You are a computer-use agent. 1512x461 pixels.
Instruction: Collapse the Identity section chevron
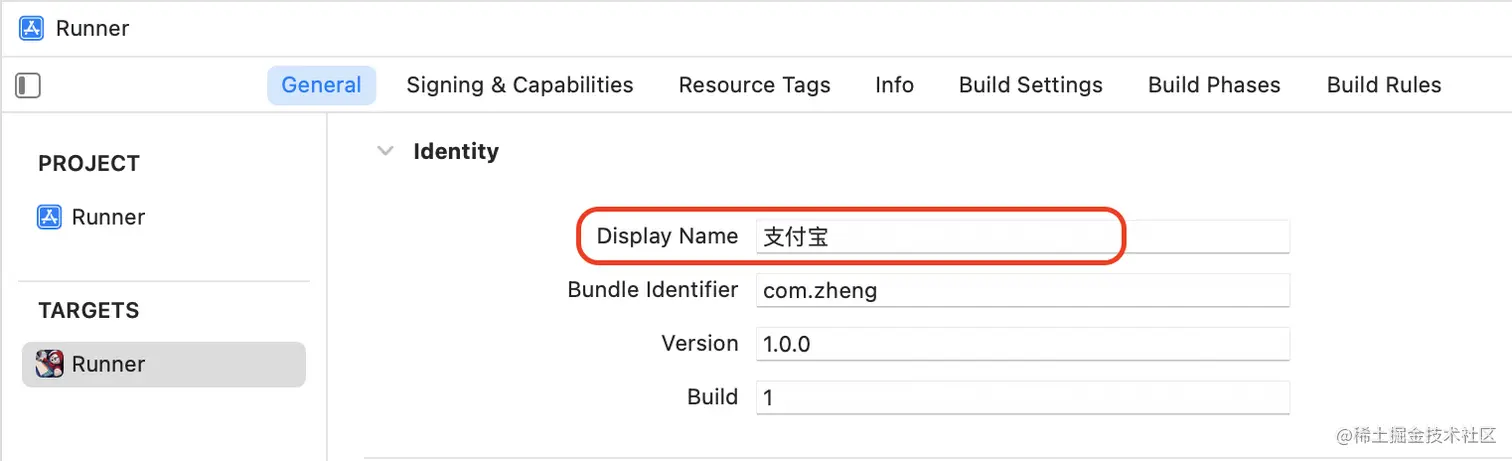point(385,152)
